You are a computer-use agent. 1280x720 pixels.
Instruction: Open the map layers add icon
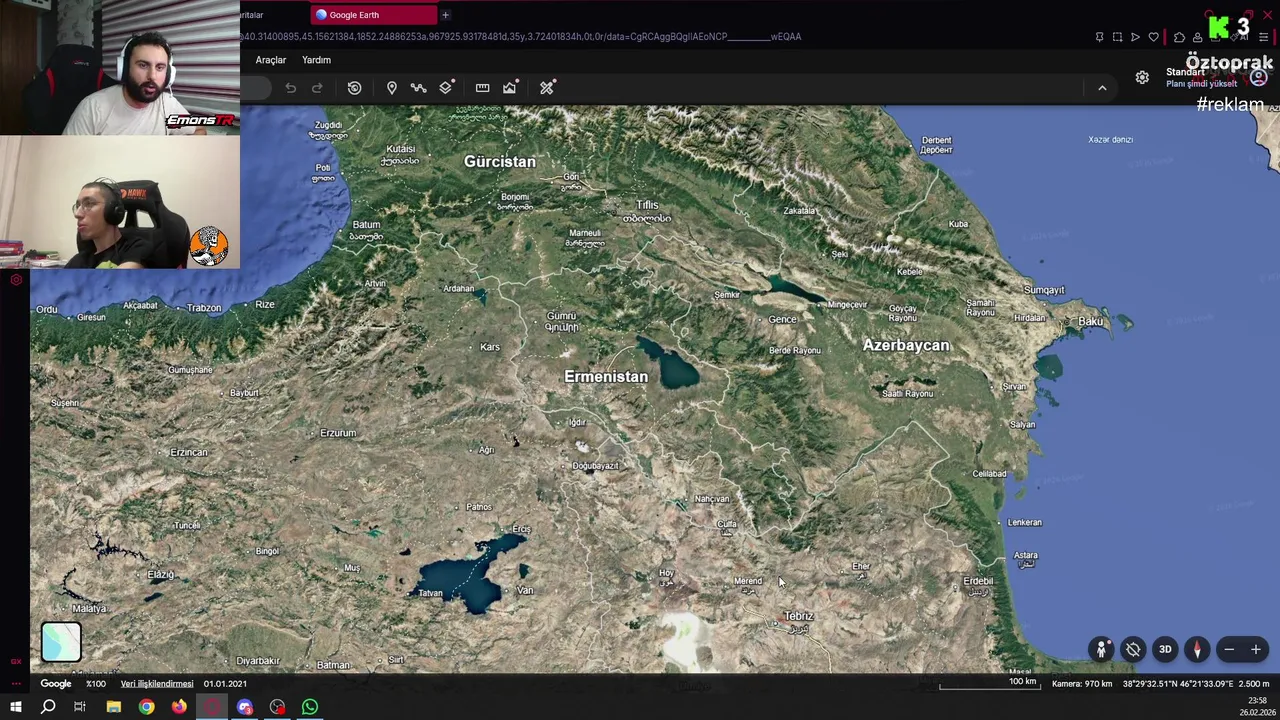(x=446, y=88)
